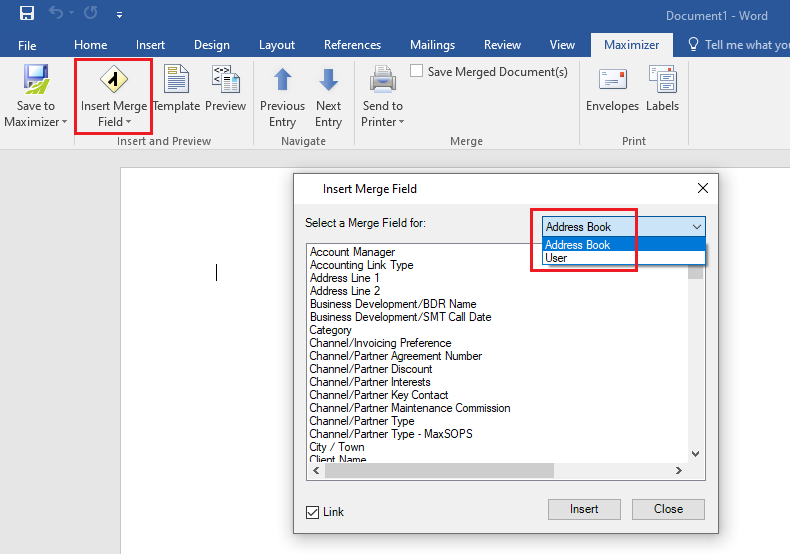Go to Previous Entry with the up arrow

(x=282, y=79)
